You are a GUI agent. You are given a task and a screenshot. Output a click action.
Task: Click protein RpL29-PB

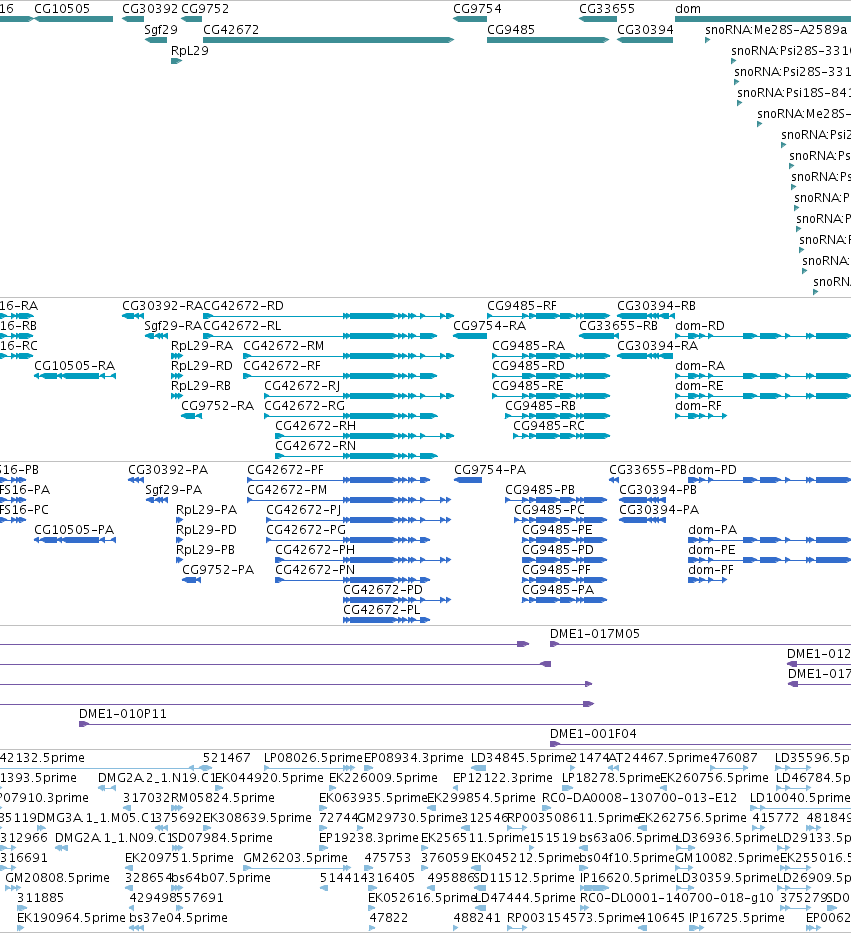[x=179, y=560]
